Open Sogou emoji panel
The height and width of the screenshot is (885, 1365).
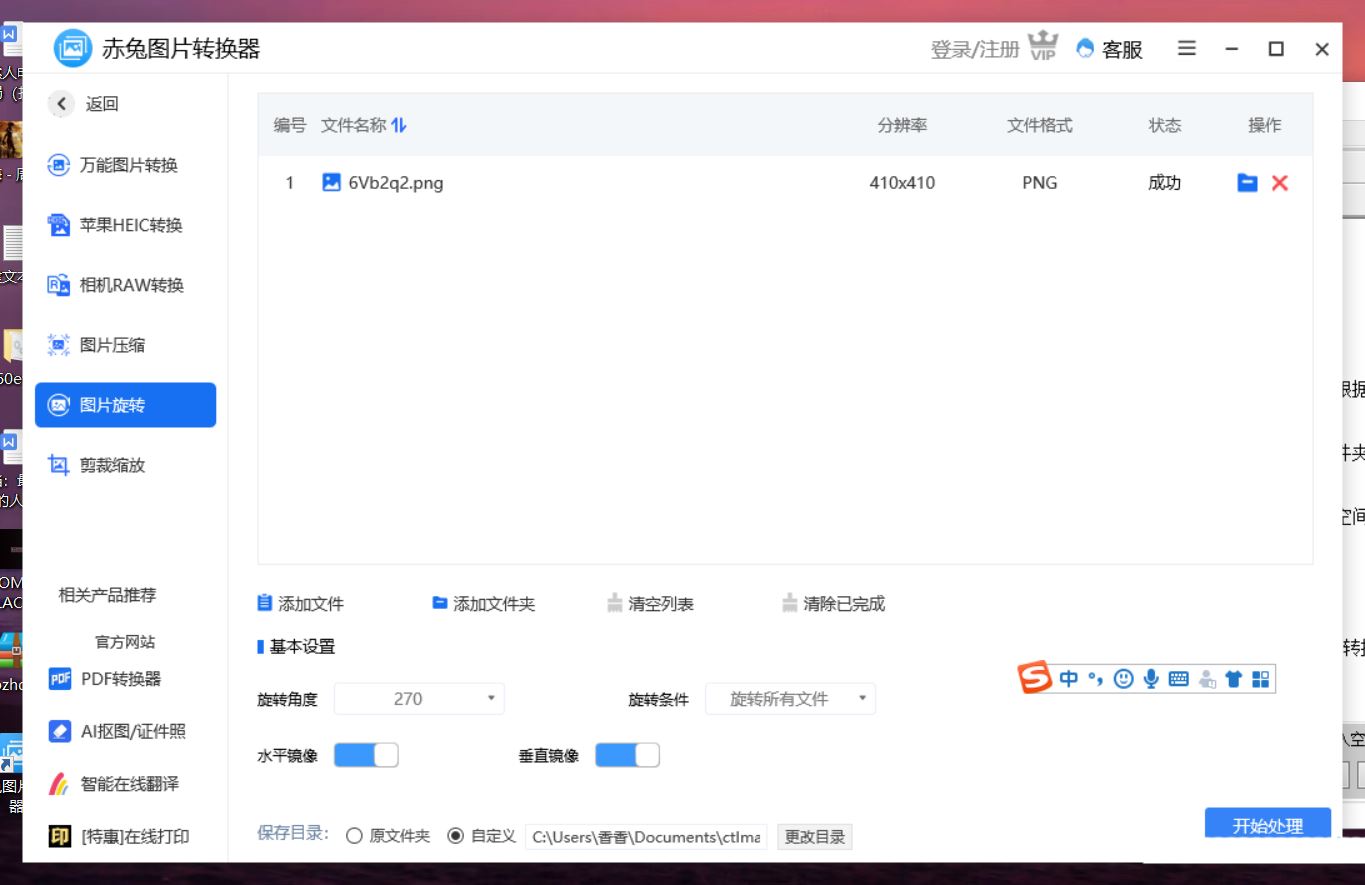point(1124,679)
